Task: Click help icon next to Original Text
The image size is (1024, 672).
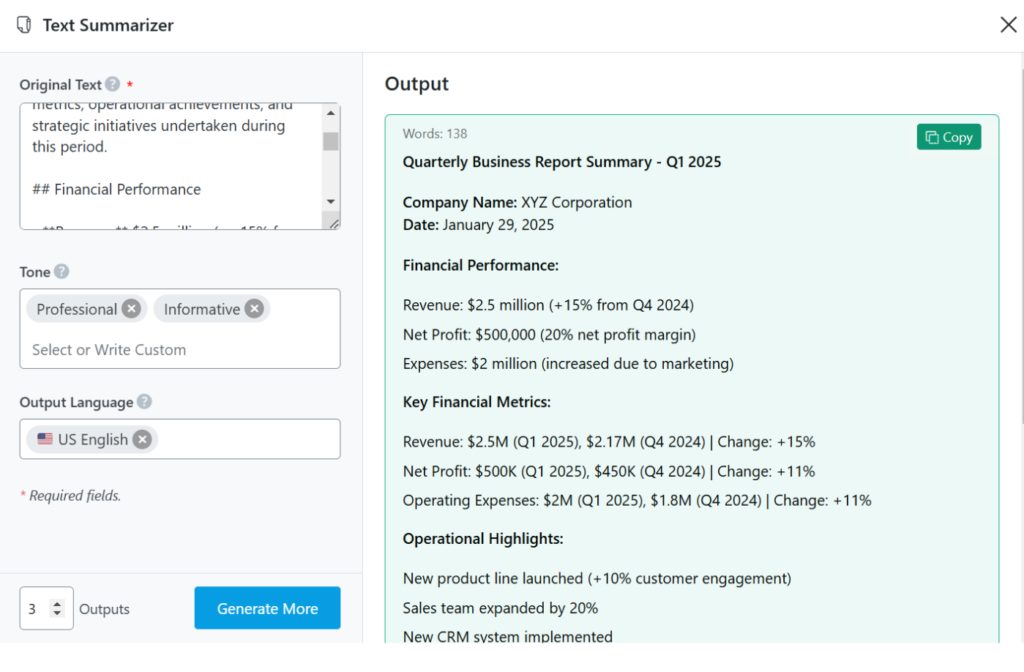Action: pos(113,85)
